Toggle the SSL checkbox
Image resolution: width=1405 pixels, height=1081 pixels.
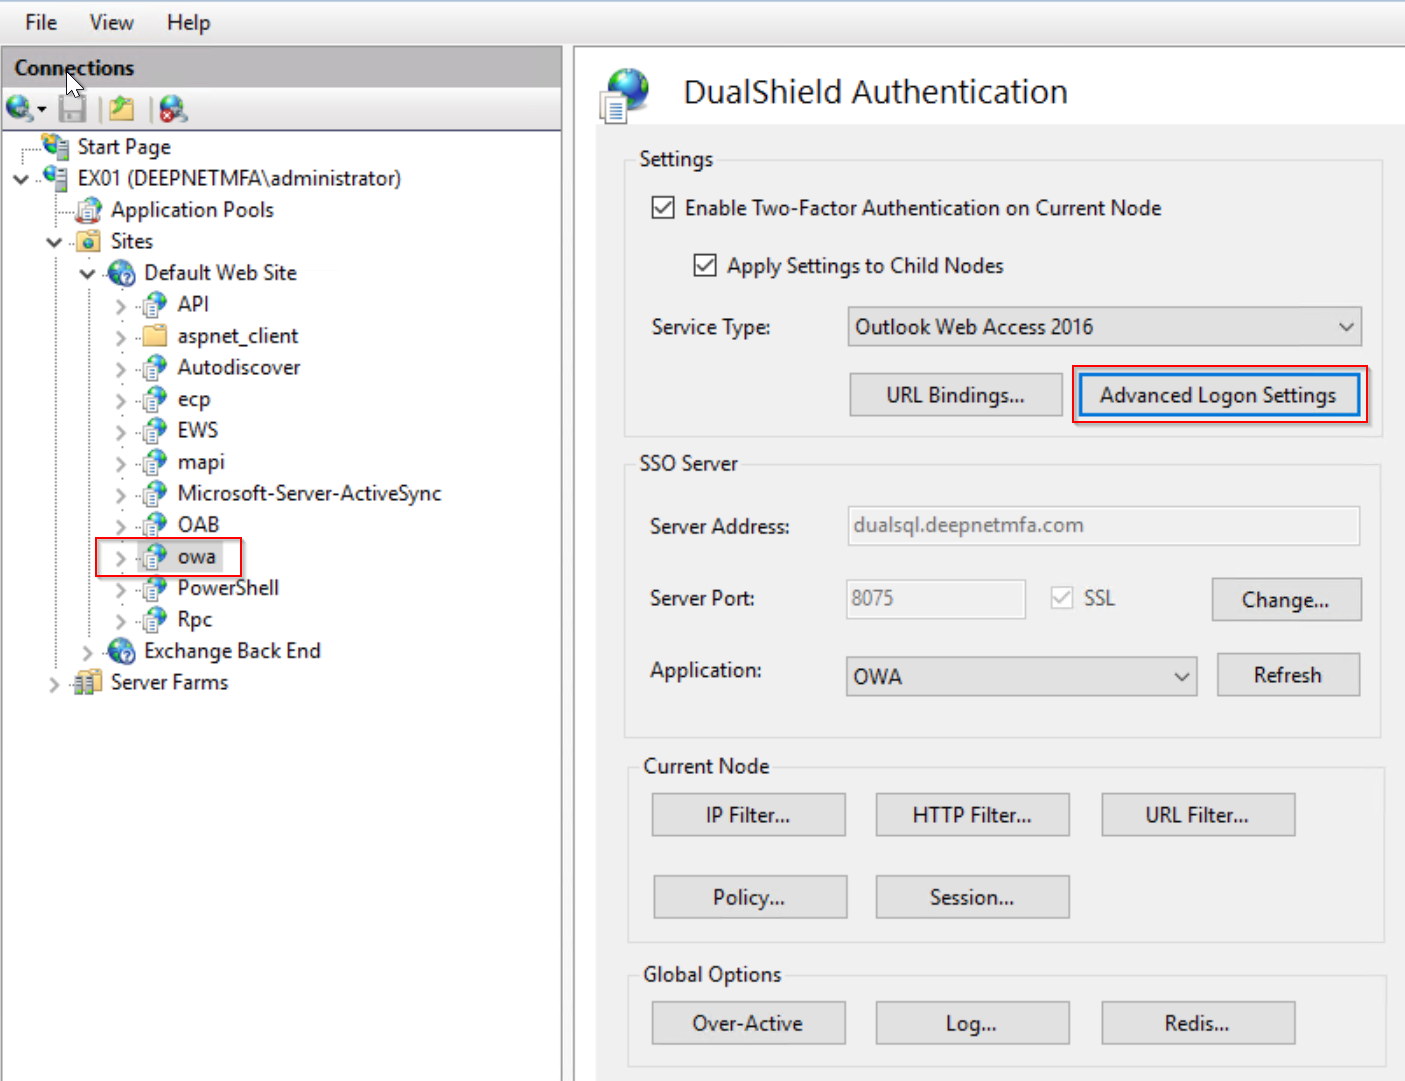[1062, 598]
